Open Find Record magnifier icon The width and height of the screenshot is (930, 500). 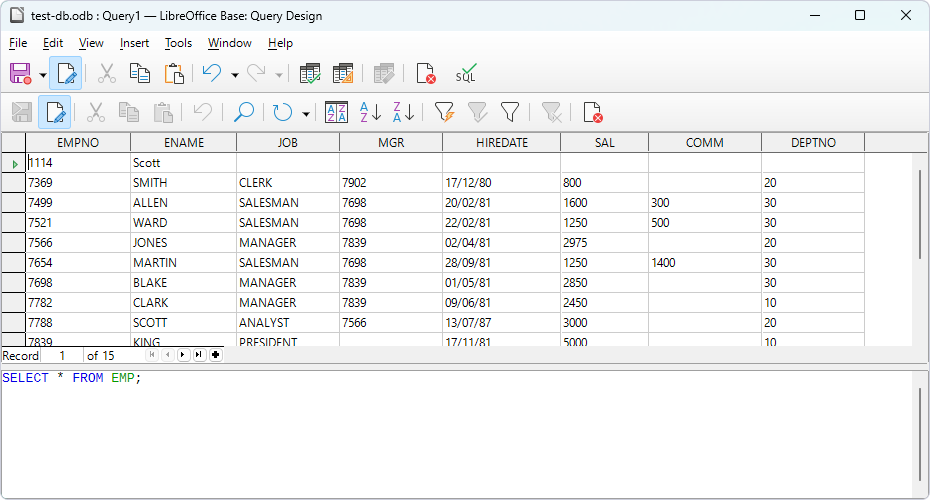(243, 112)
